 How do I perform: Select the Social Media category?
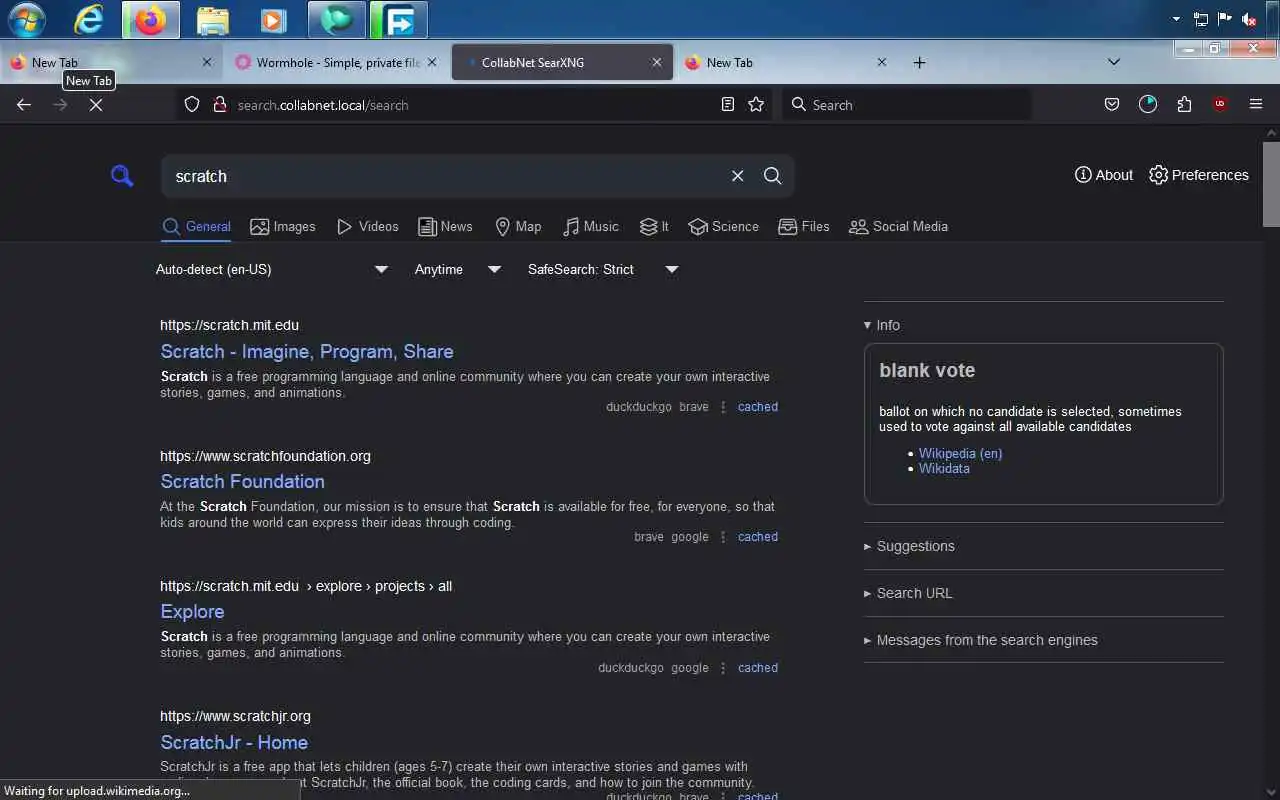coord(898,226)
